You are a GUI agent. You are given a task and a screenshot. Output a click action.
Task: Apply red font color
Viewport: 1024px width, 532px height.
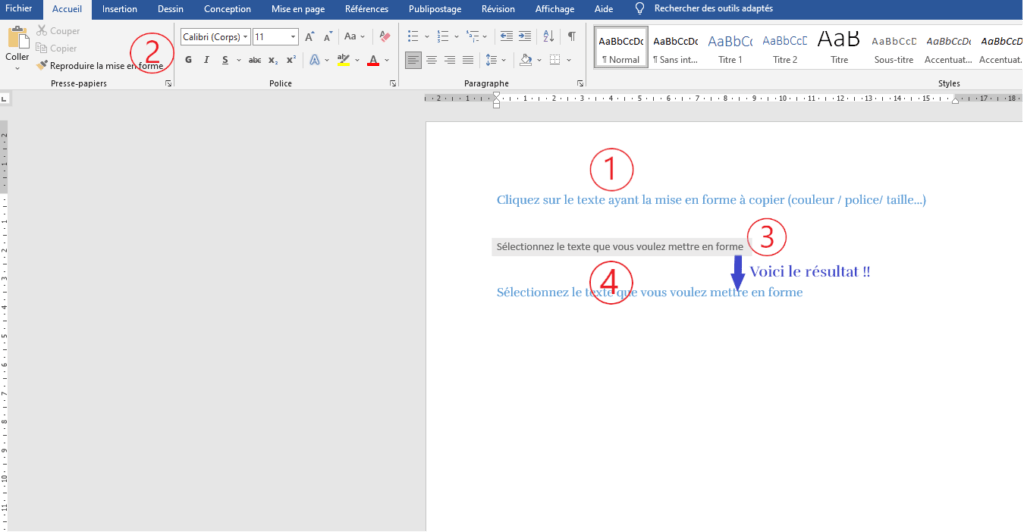[x=373, y=60]
